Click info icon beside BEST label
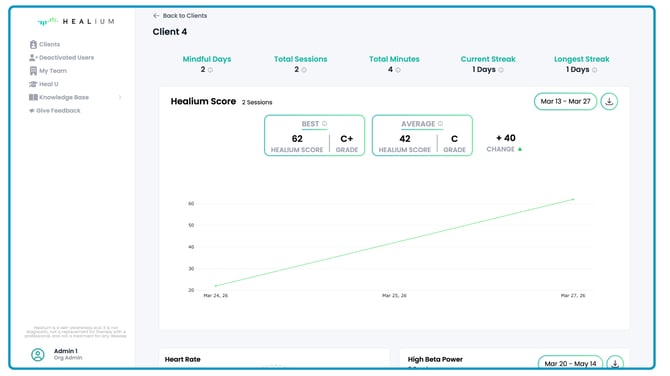670x376 pixels. pyautogui.click(x=324, y=123)
